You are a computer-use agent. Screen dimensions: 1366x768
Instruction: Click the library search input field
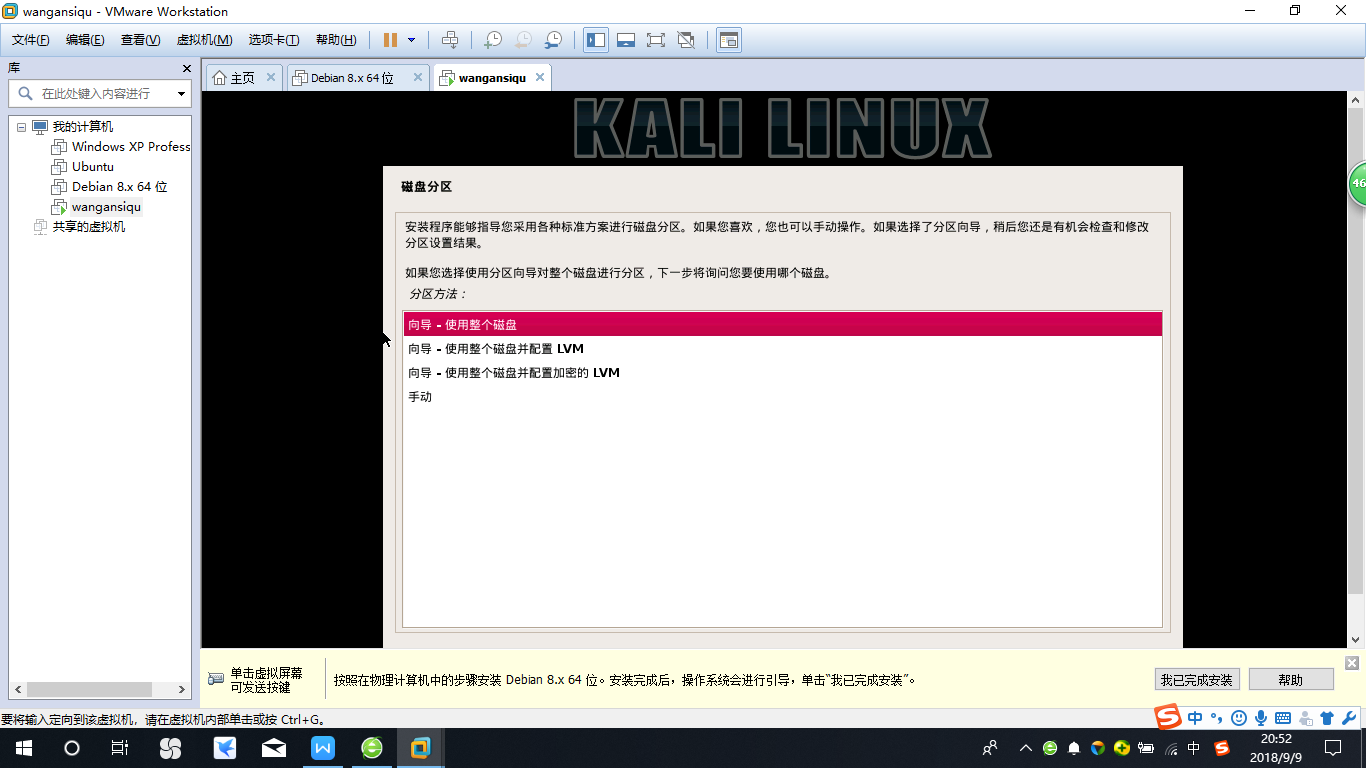point(100,94)
